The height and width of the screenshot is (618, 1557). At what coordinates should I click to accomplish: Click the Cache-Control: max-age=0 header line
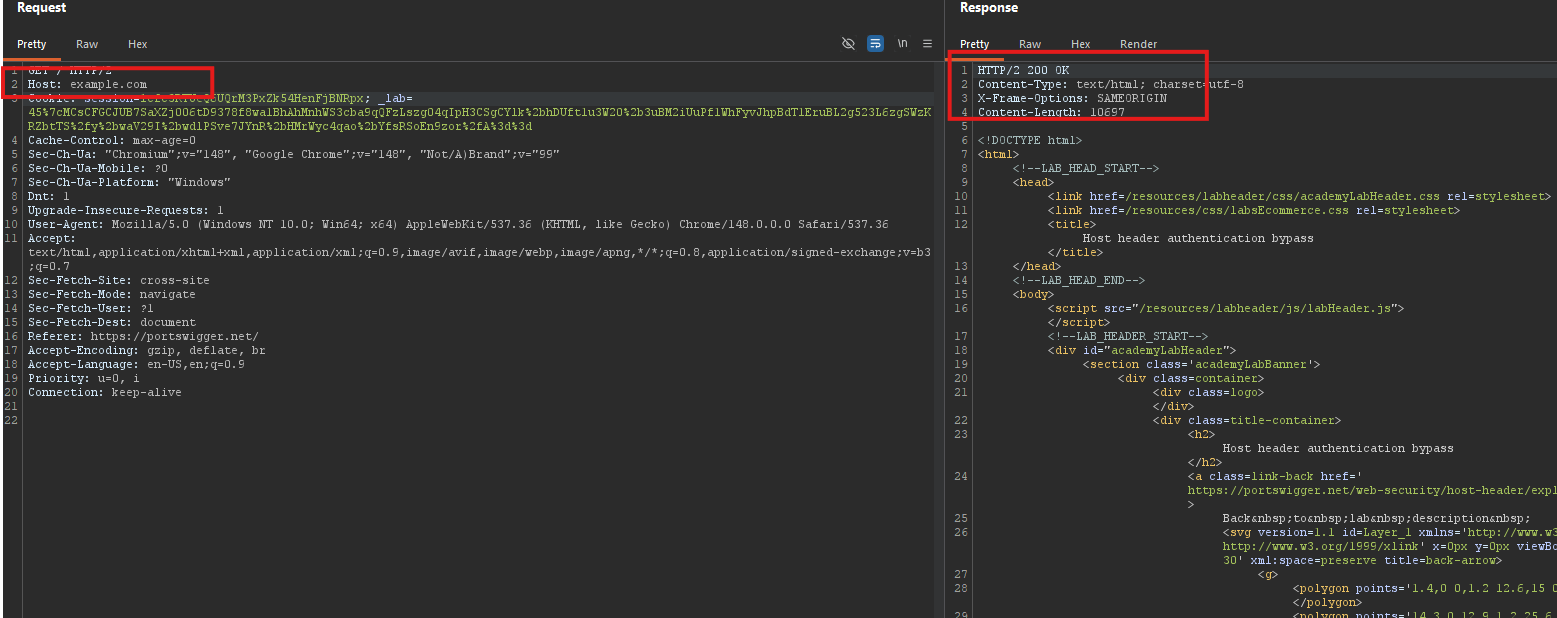point(112,141)
